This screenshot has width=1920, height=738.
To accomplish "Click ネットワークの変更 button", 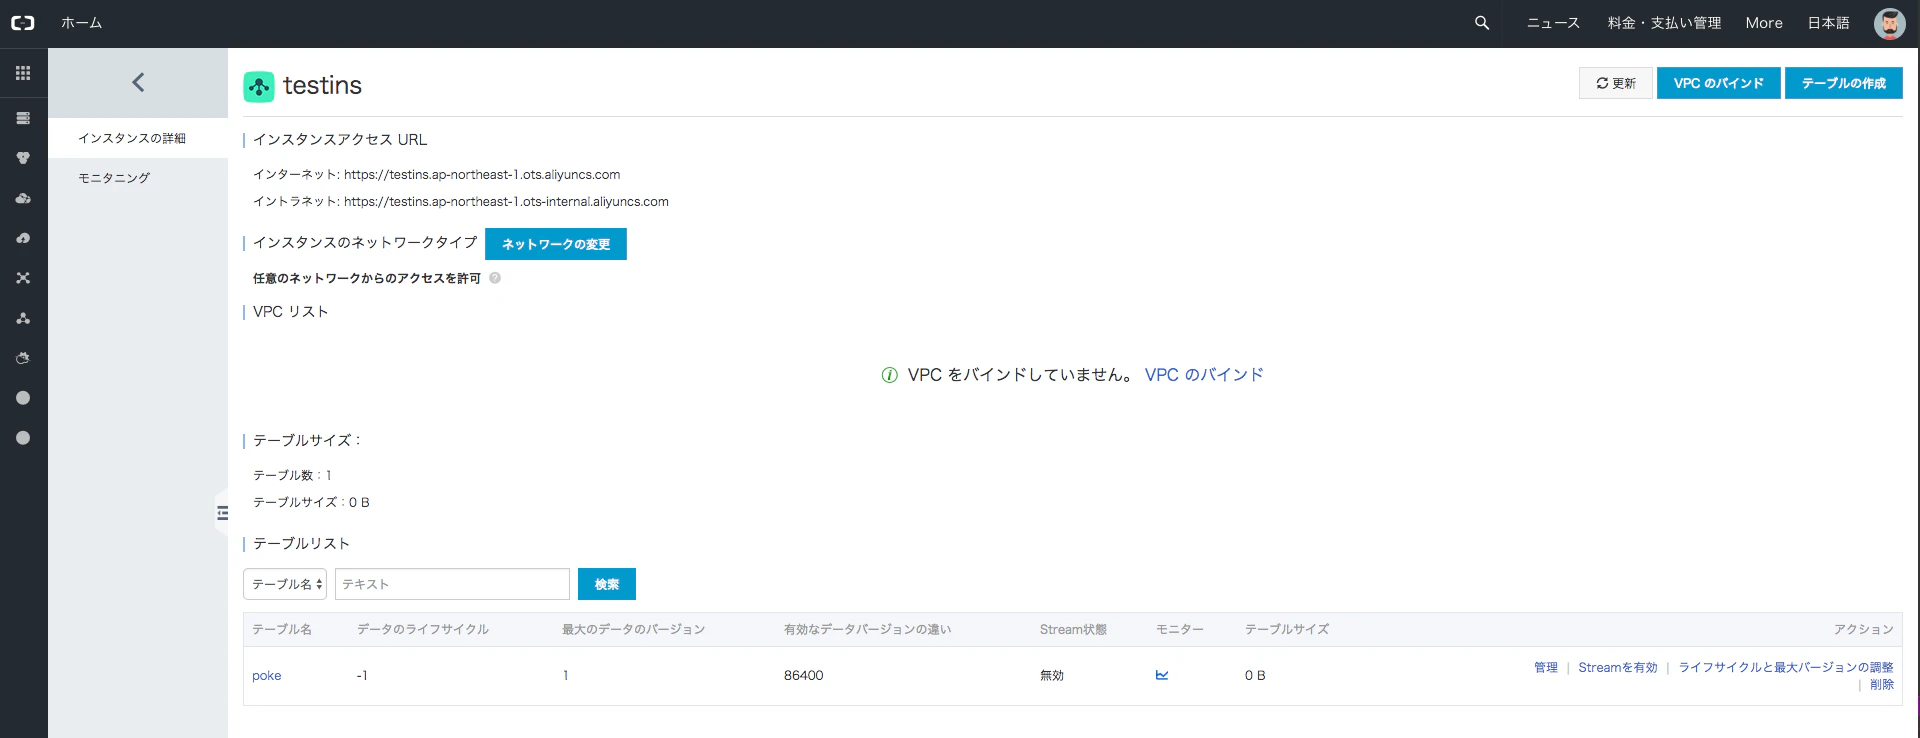I will click(x=556, y=244).
